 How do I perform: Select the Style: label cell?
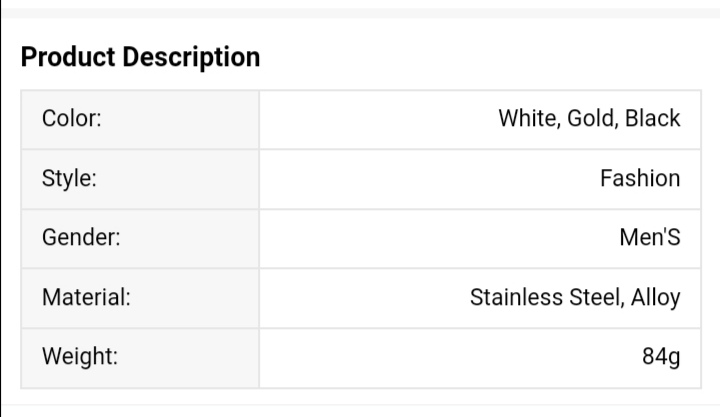click(x=140, y=179)
